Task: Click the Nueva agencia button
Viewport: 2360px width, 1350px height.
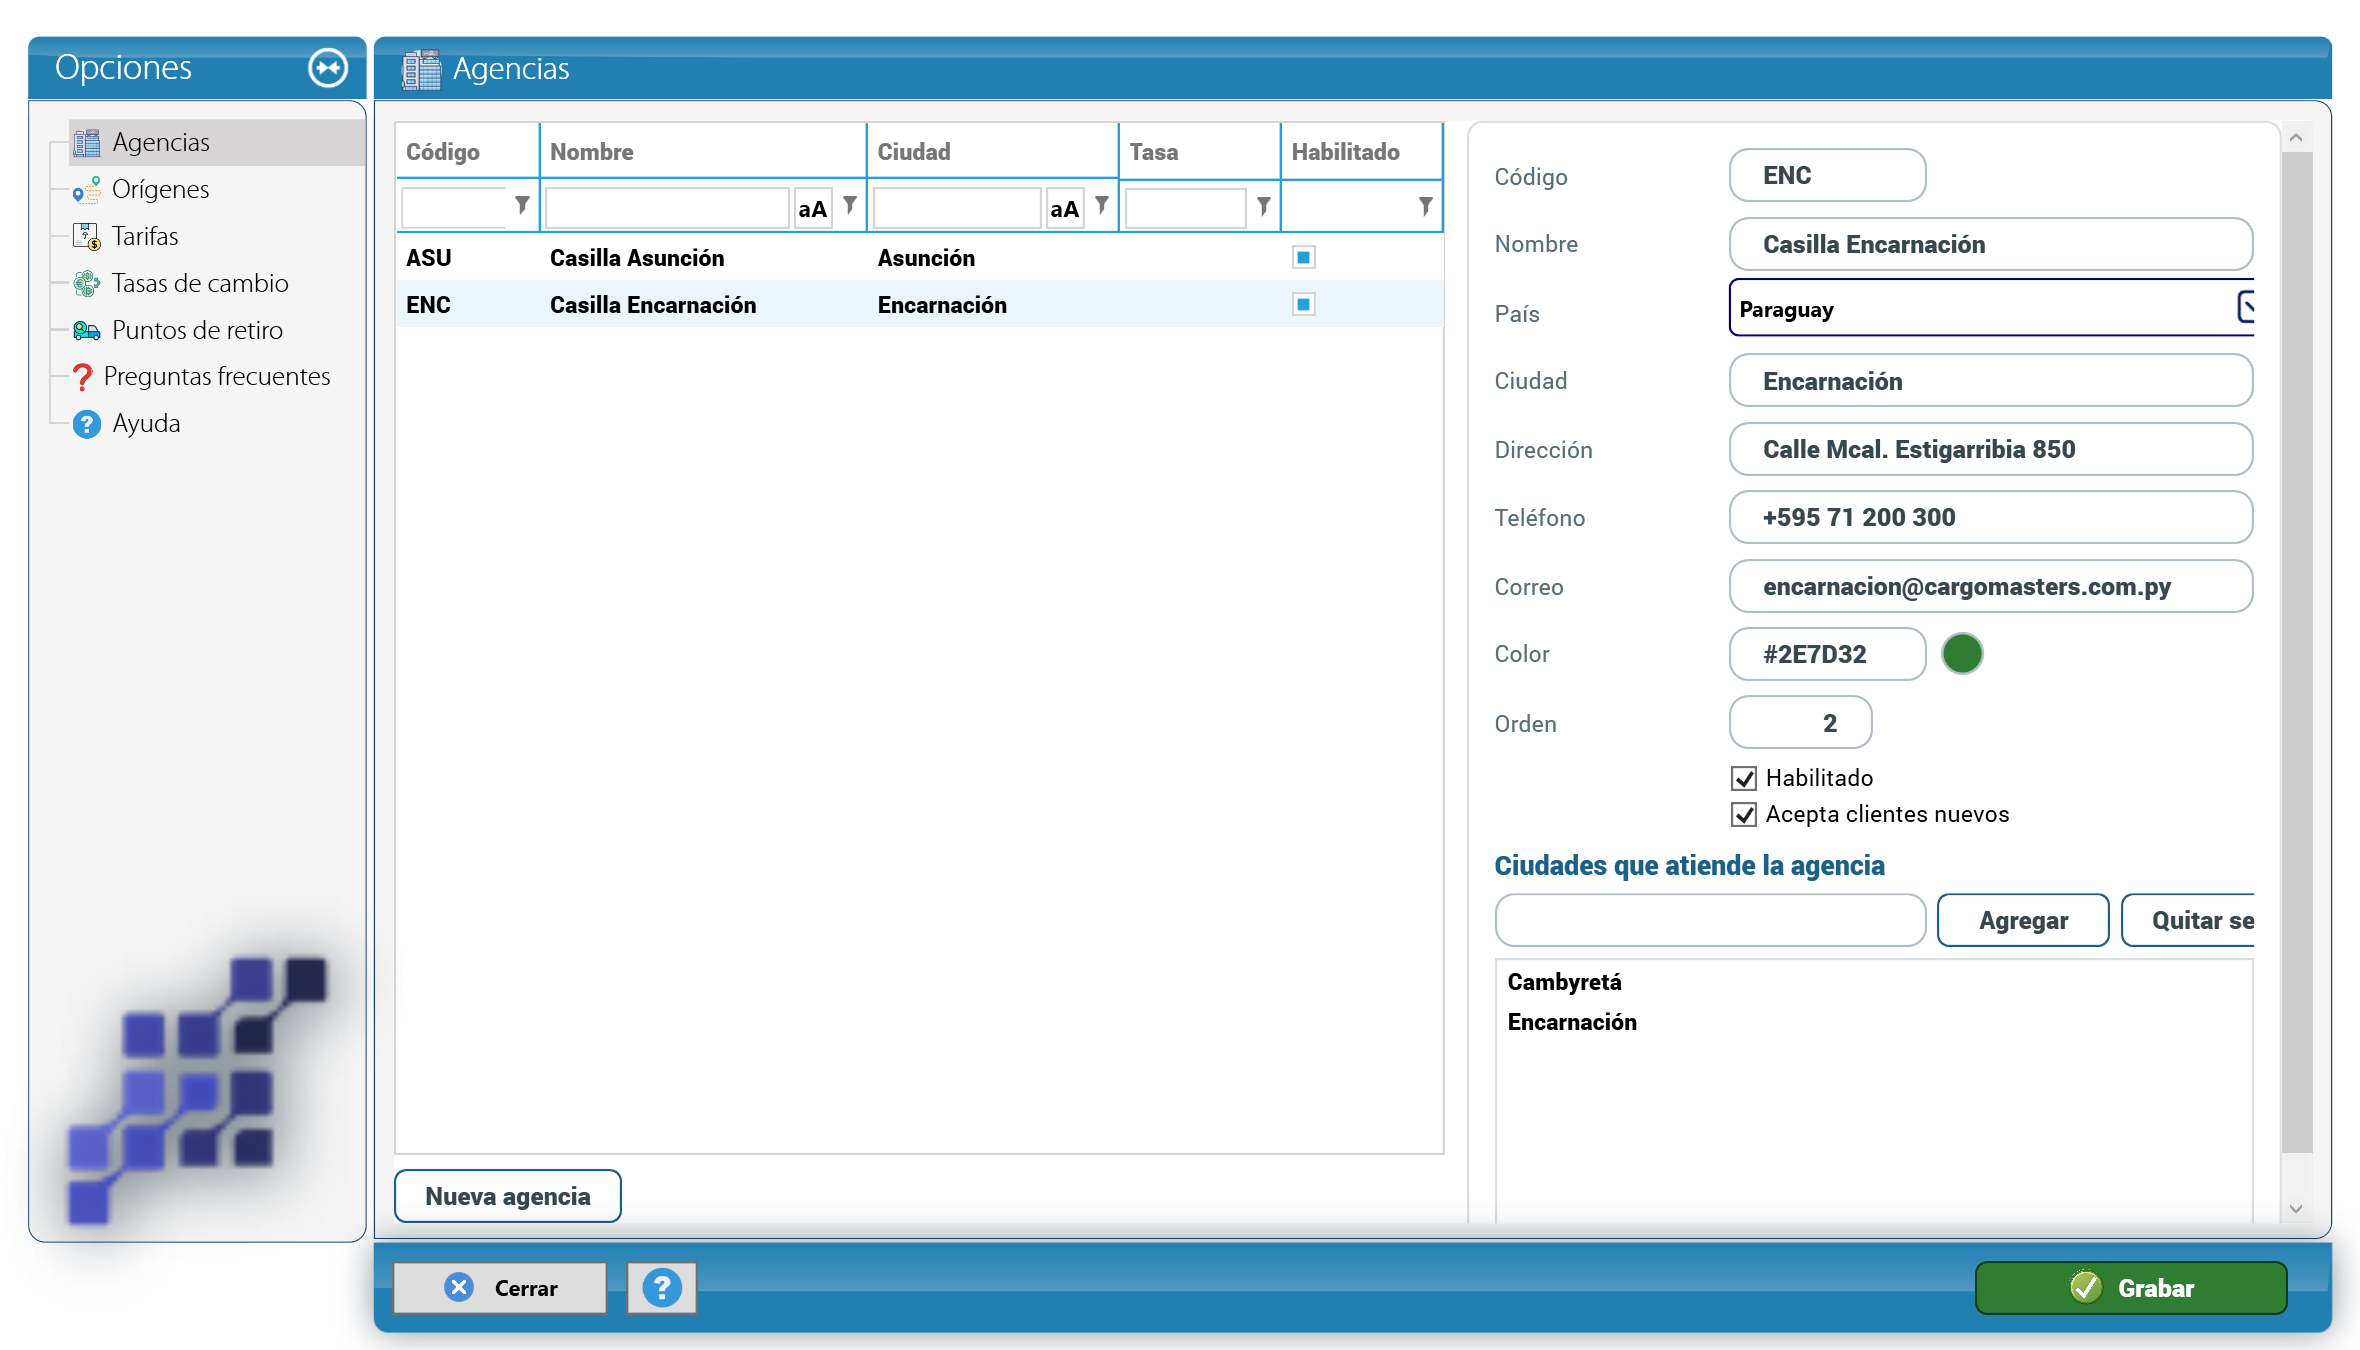Action: 508,1196
